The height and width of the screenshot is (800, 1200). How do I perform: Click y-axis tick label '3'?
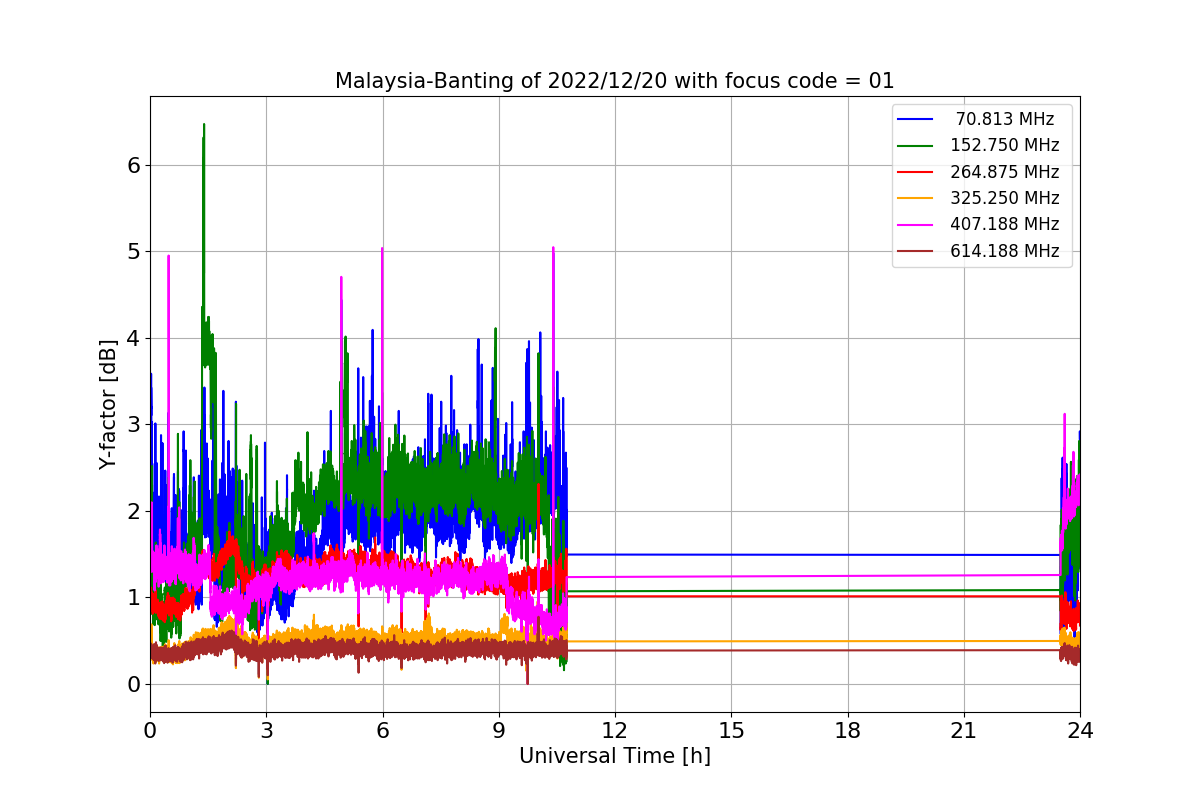pos(133,424)
